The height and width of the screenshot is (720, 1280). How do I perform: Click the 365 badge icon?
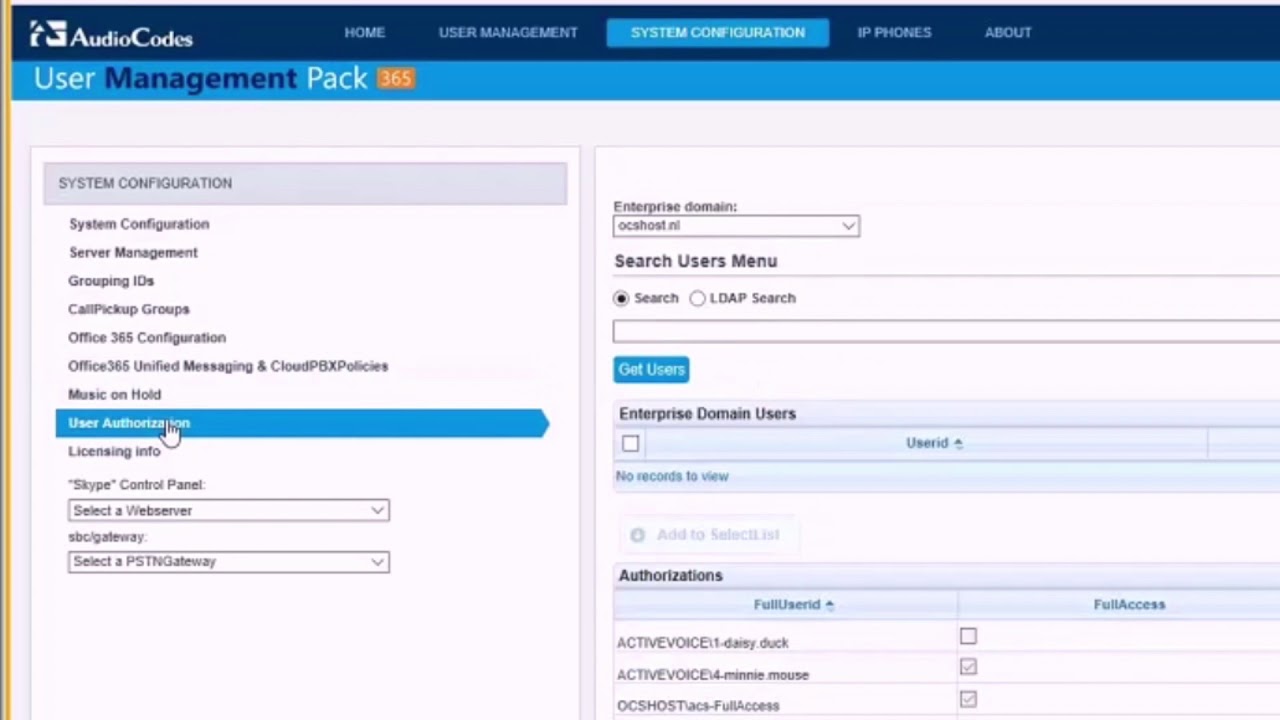coord(396,78)
